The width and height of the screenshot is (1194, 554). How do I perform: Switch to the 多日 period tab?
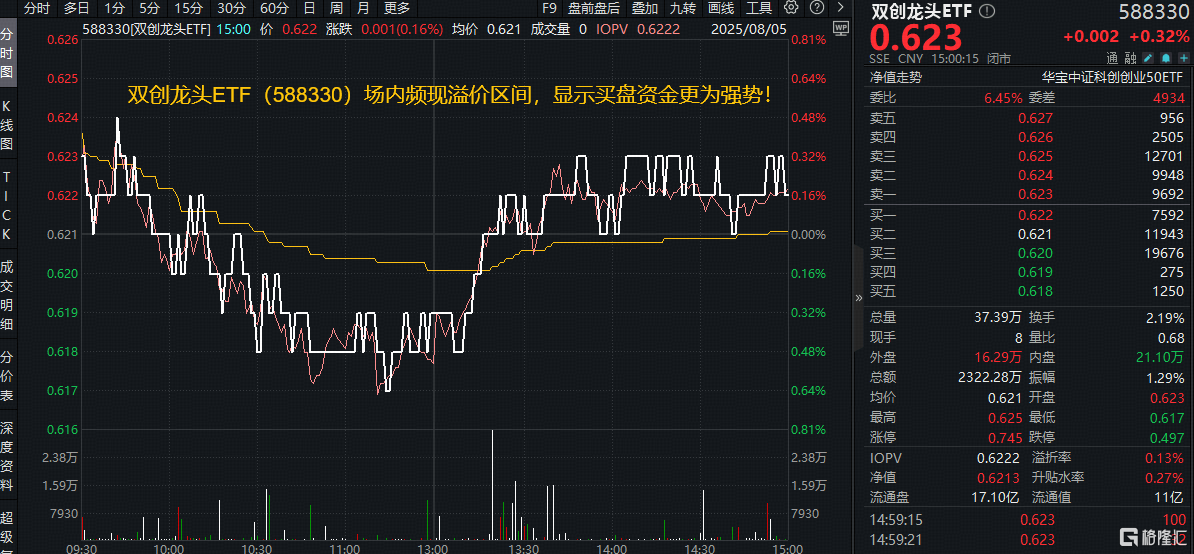[76, 8]
